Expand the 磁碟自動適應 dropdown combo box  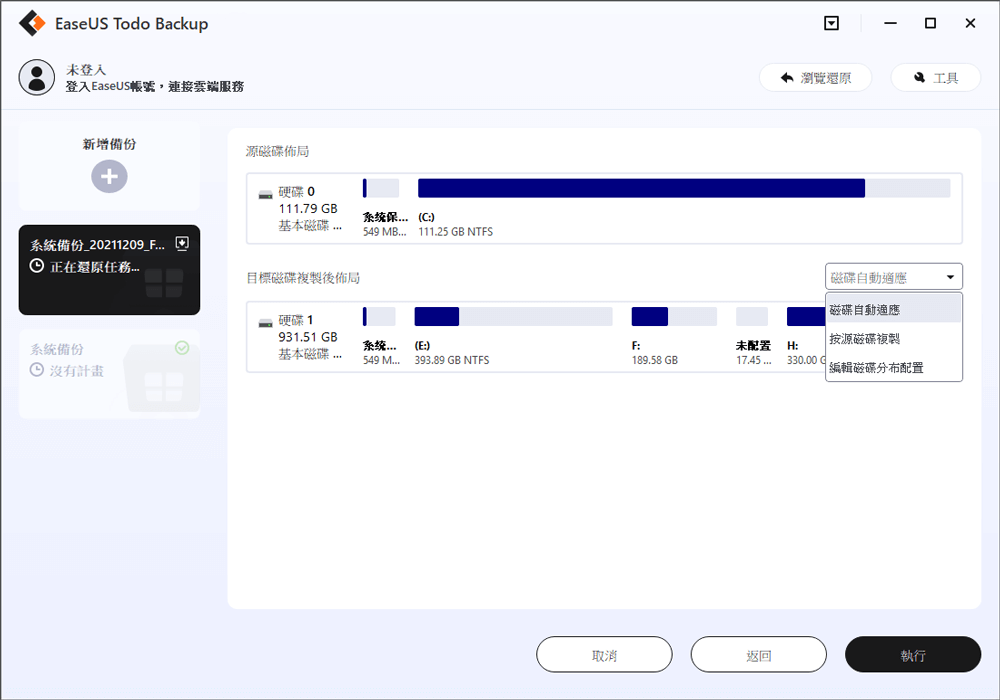893,277
